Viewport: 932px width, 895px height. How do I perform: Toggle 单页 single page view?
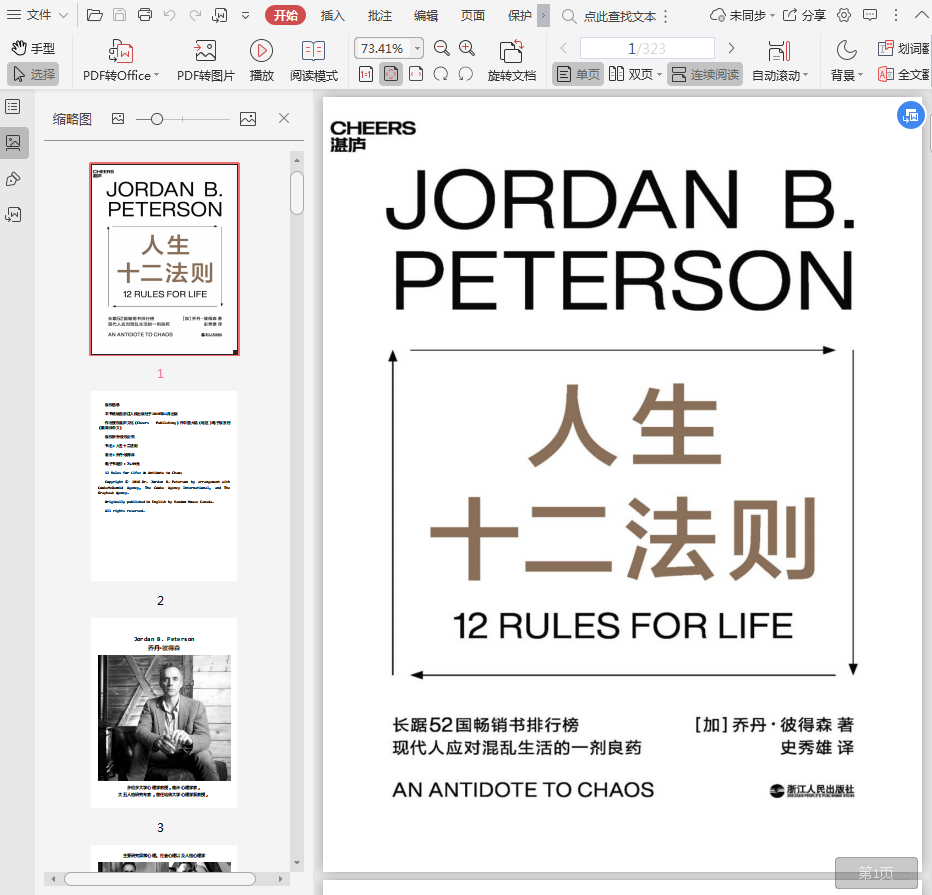578,74
